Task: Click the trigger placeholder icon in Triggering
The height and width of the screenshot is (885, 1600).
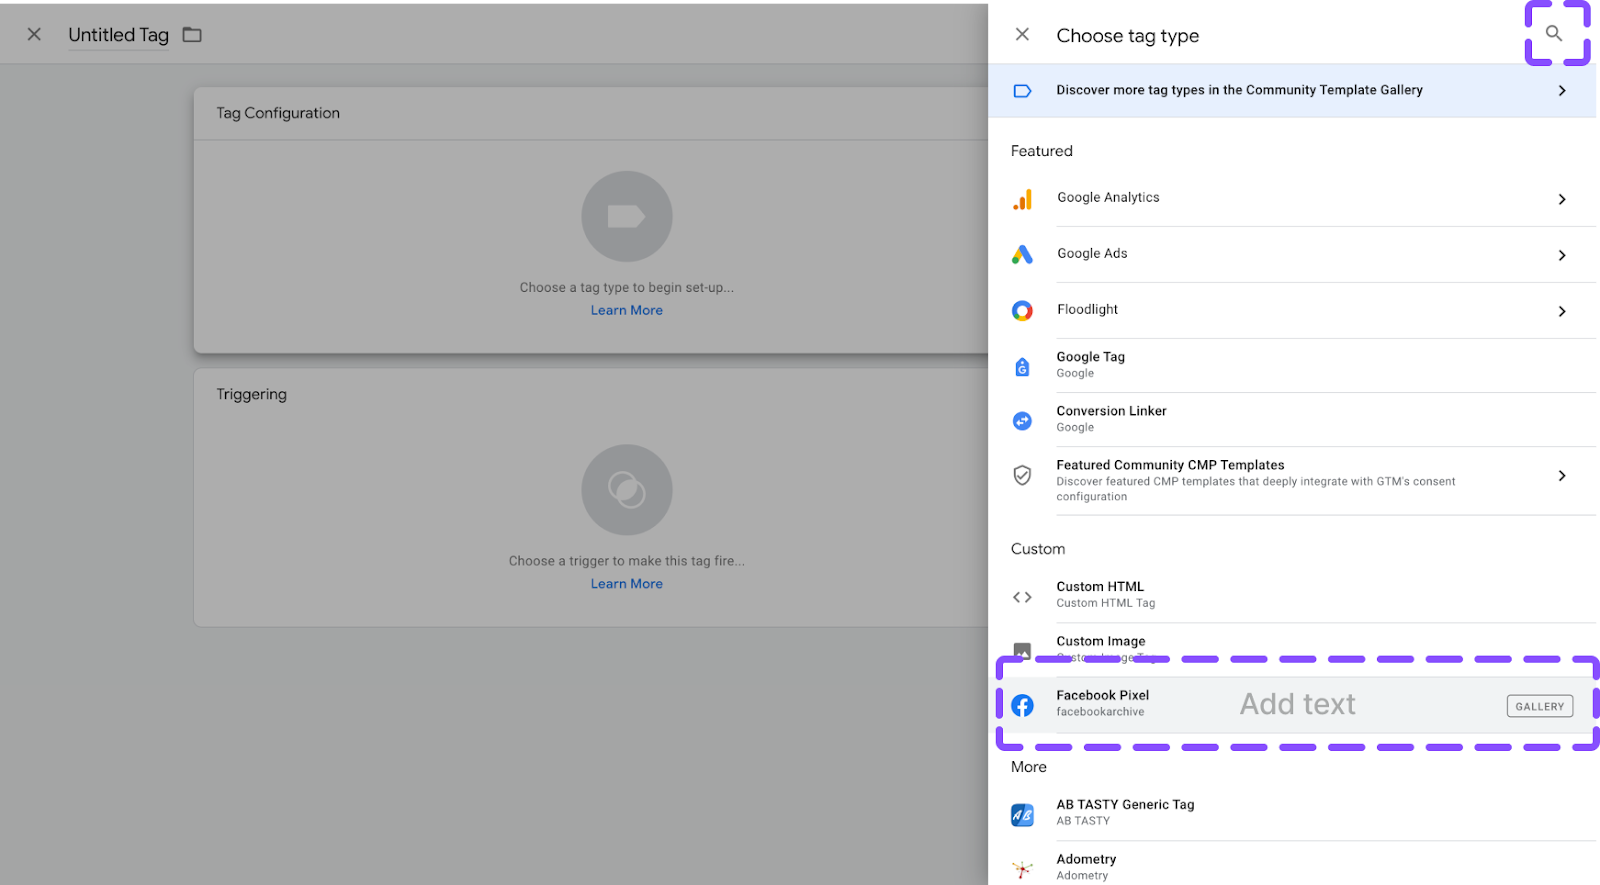Action: [627, 490]
